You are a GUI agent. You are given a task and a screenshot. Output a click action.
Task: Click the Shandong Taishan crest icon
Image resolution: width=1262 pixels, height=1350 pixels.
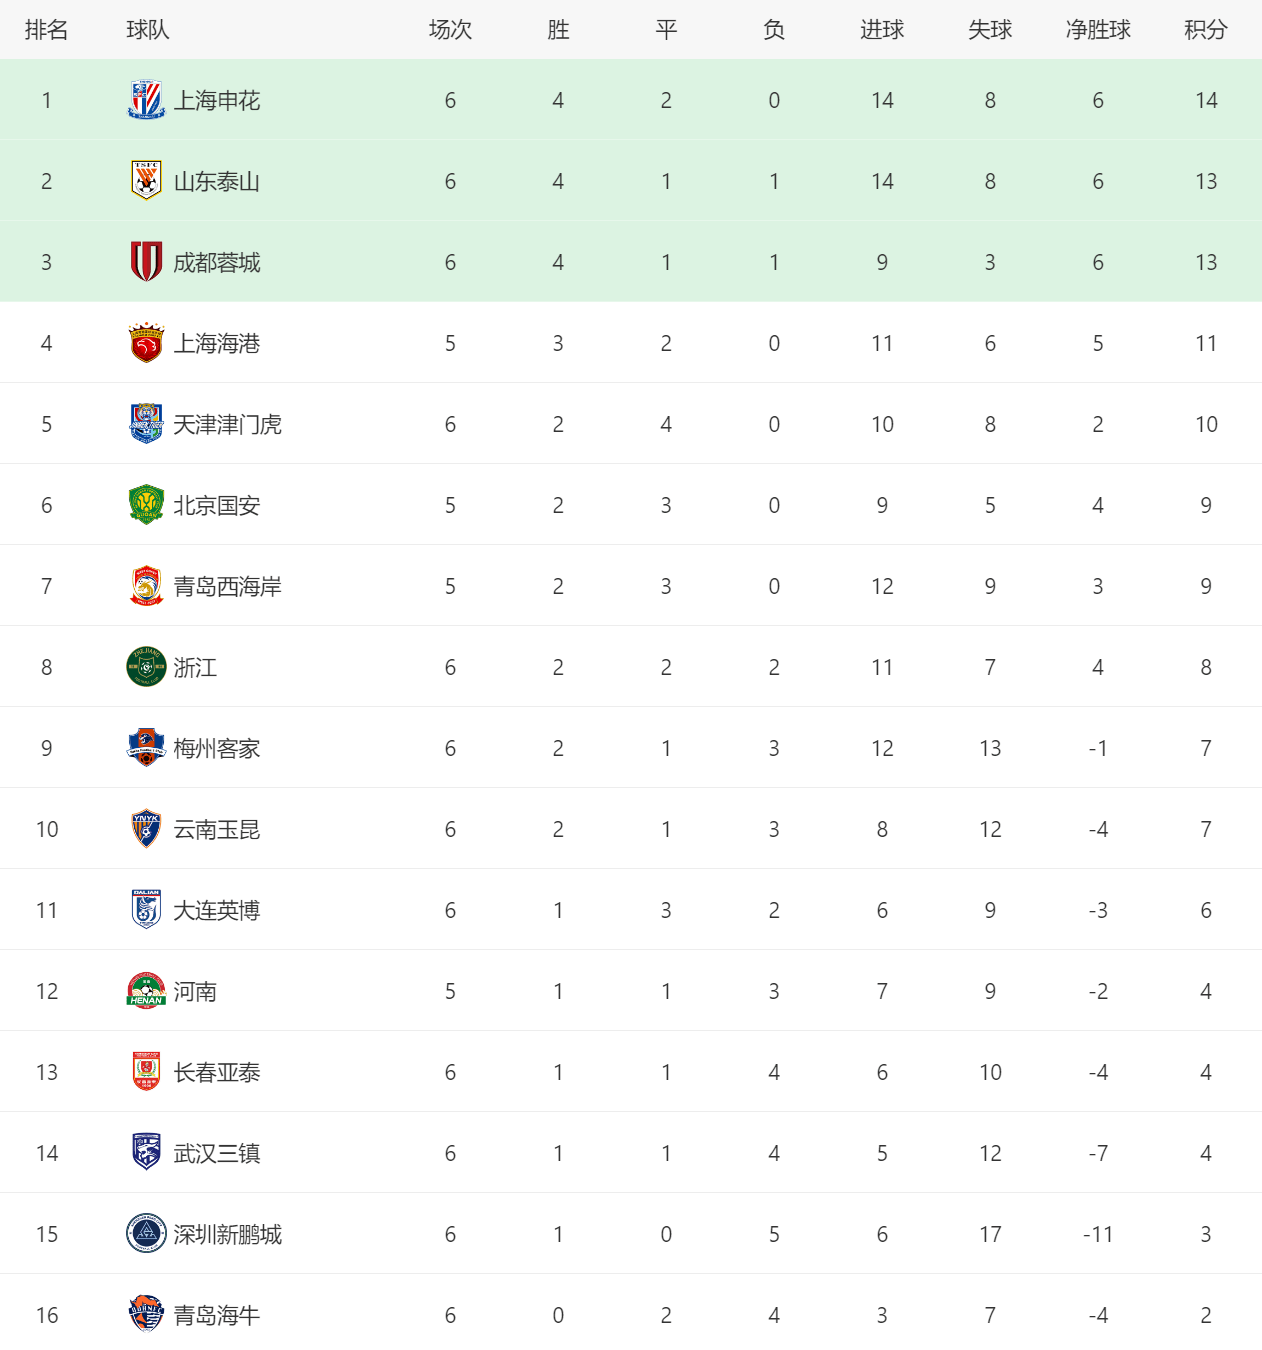point(146,181)
